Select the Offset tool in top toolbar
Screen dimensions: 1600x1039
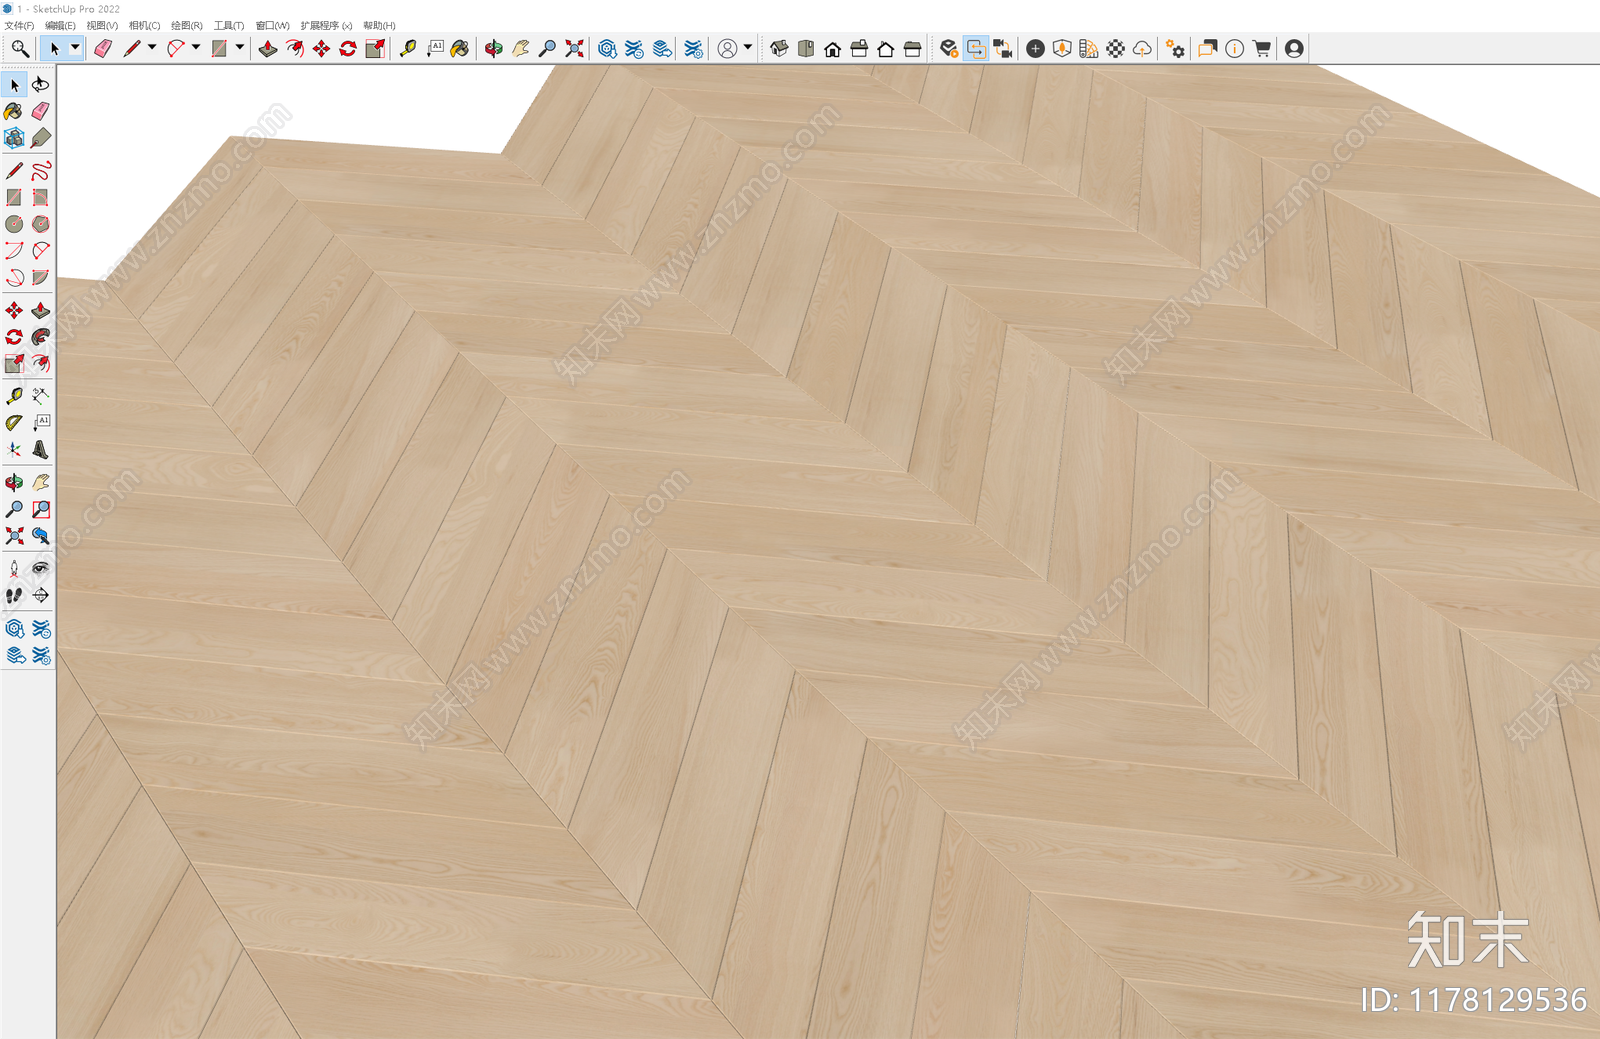(x=295, y=48)
